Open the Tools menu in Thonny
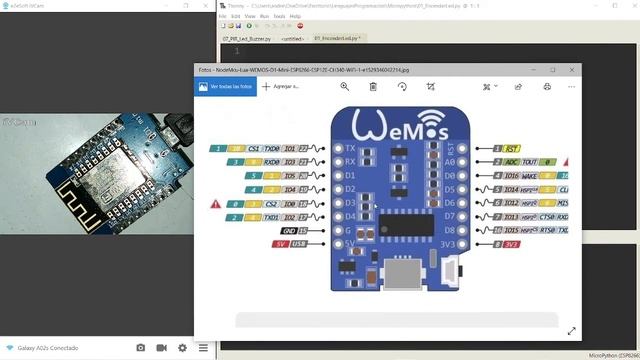Viewport: 640px width, 360px height. [x=279, y=16]
